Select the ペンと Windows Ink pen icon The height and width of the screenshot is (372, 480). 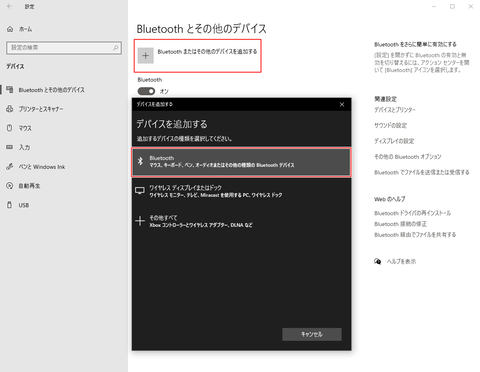pyautogui.click(x=10, y=166)
